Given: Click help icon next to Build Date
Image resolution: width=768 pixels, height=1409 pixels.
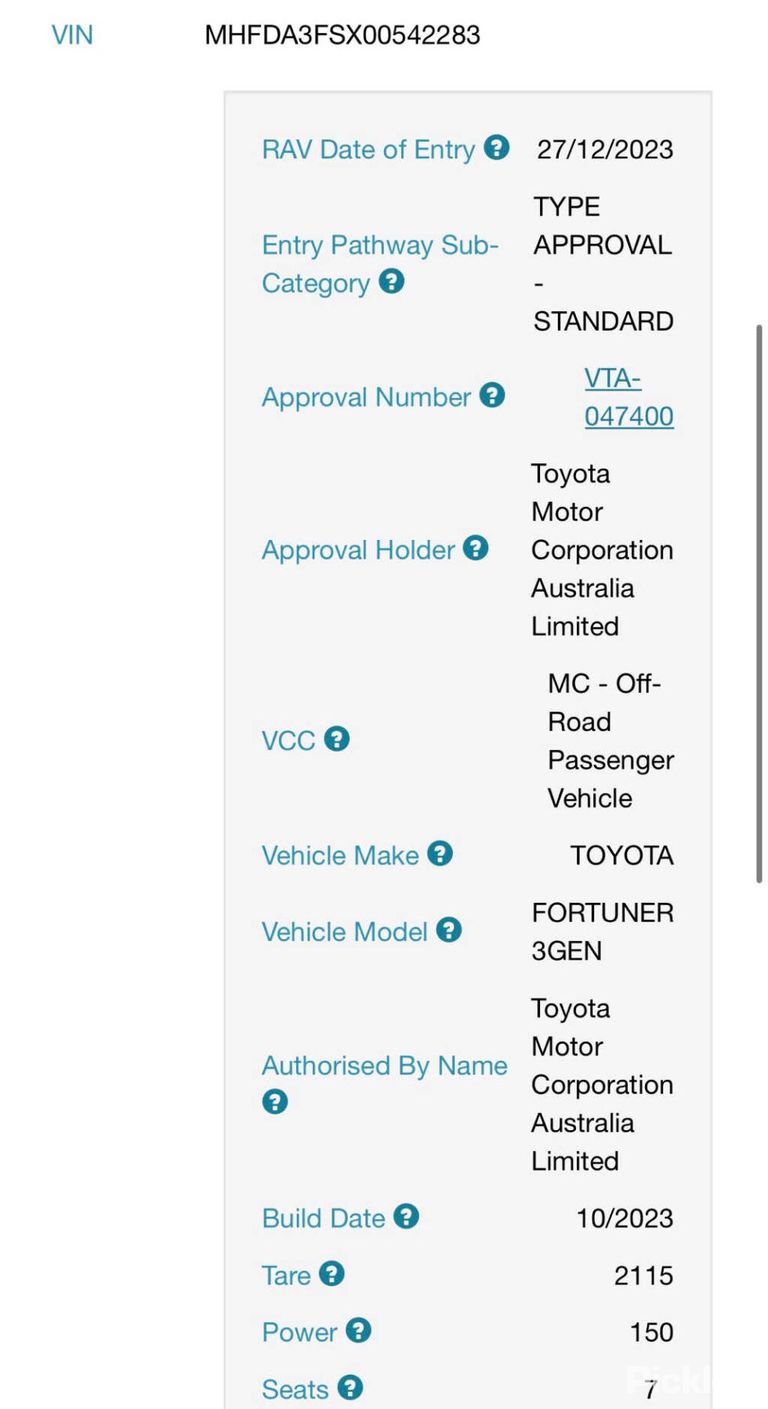Looking at the screenshot, I should (x=406, y=1217).
